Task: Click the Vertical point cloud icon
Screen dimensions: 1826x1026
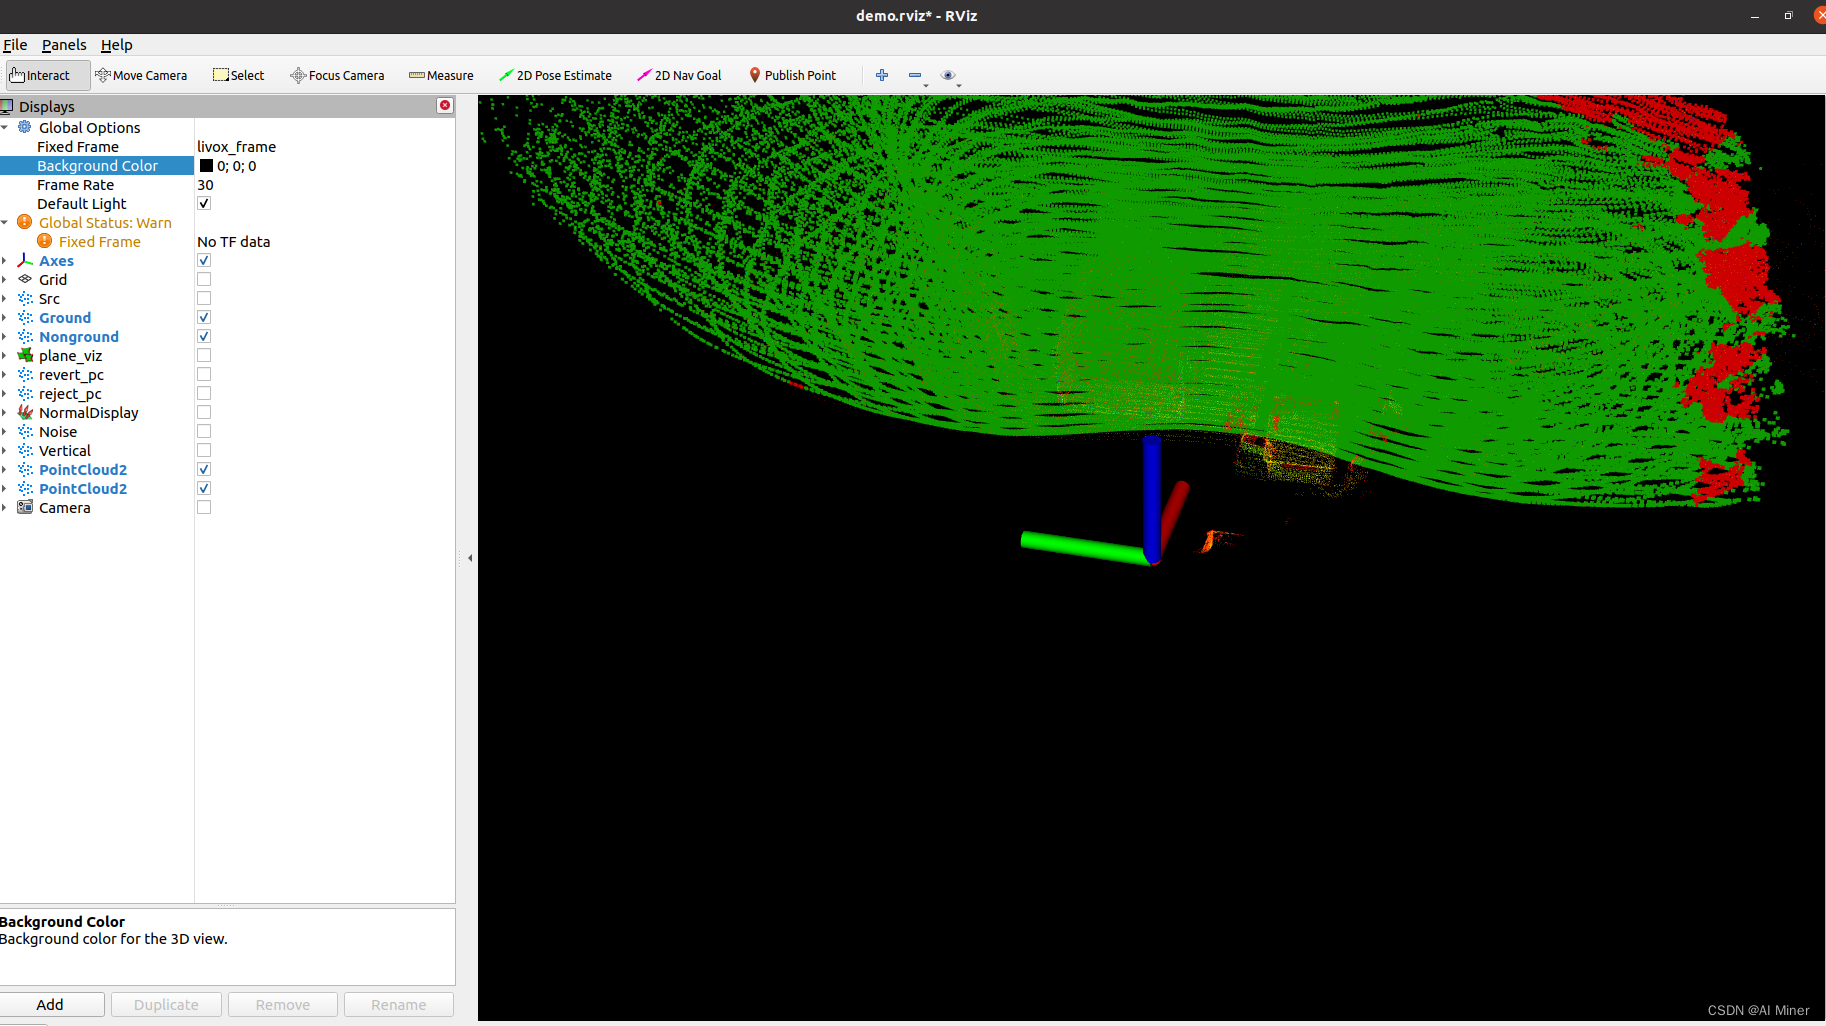Action: point(25,450)
